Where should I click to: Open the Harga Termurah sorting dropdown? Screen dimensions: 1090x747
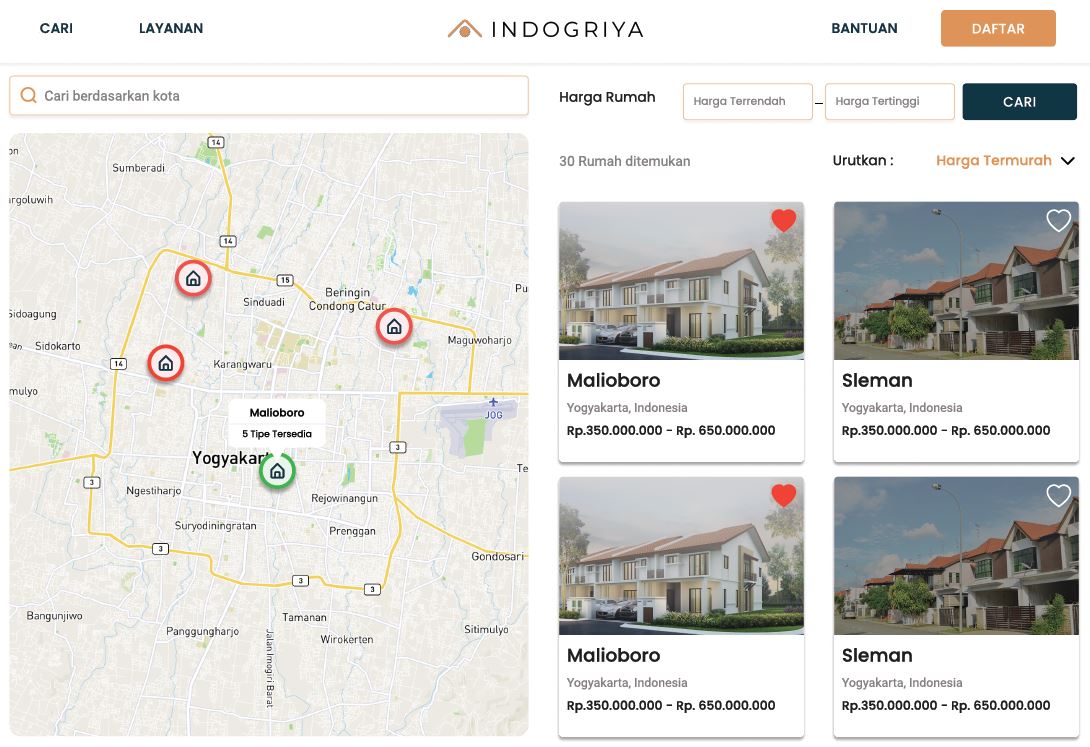pos(993,161)
